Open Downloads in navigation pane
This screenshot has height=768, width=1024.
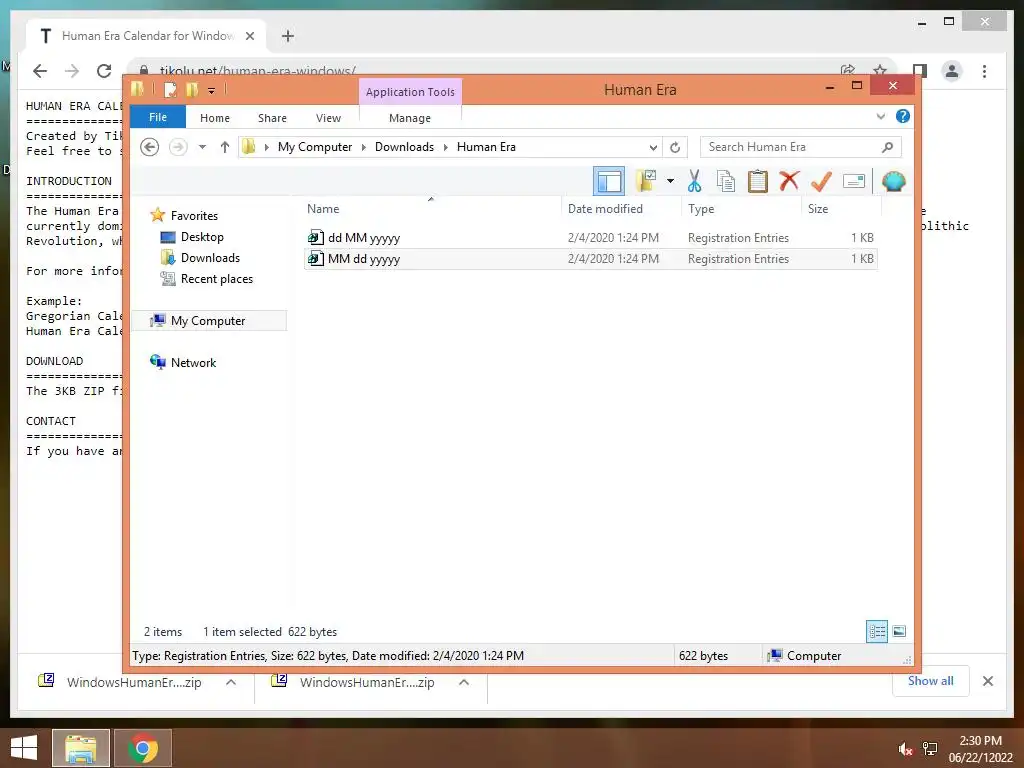click(x=210, y=257)
